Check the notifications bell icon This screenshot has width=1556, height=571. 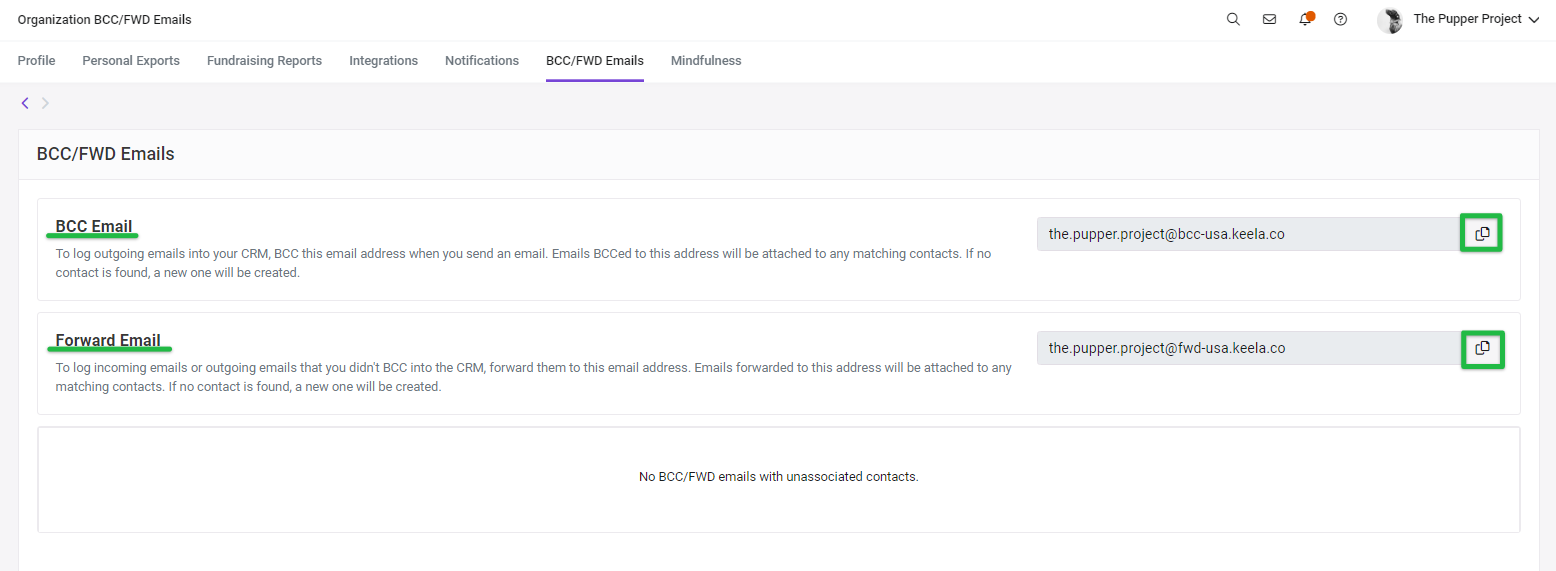(x=1305, y=19)
